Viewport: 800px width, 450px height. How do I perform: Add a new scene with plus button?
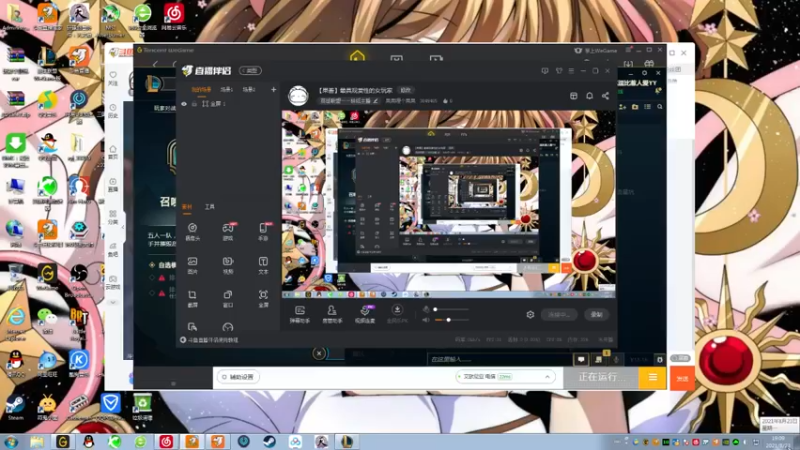tap(273, 90)
